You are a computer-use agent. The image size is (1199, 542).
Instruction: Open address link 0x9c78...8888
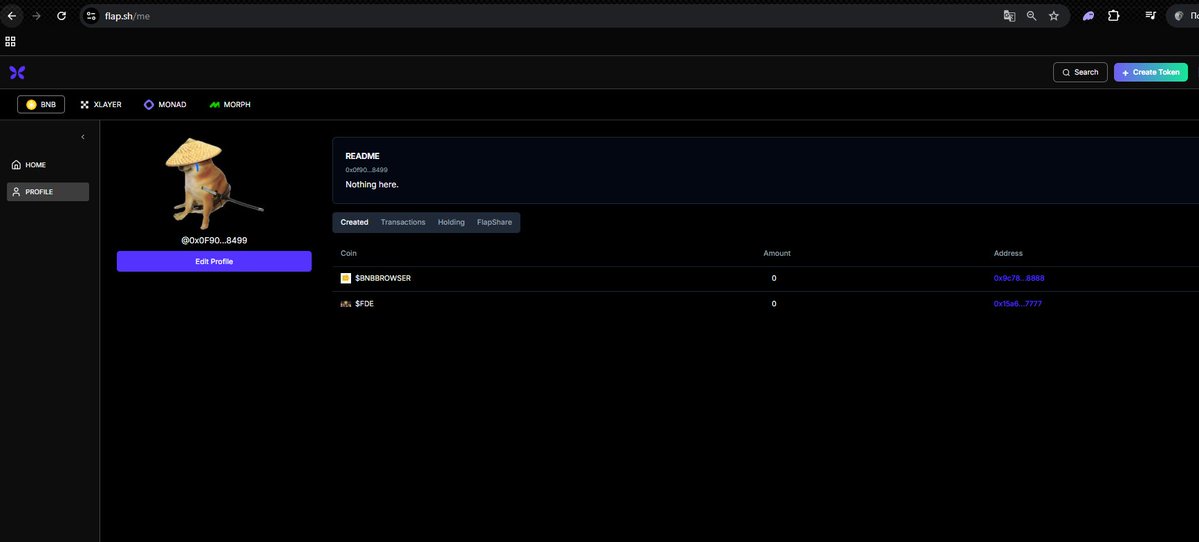1019,278
